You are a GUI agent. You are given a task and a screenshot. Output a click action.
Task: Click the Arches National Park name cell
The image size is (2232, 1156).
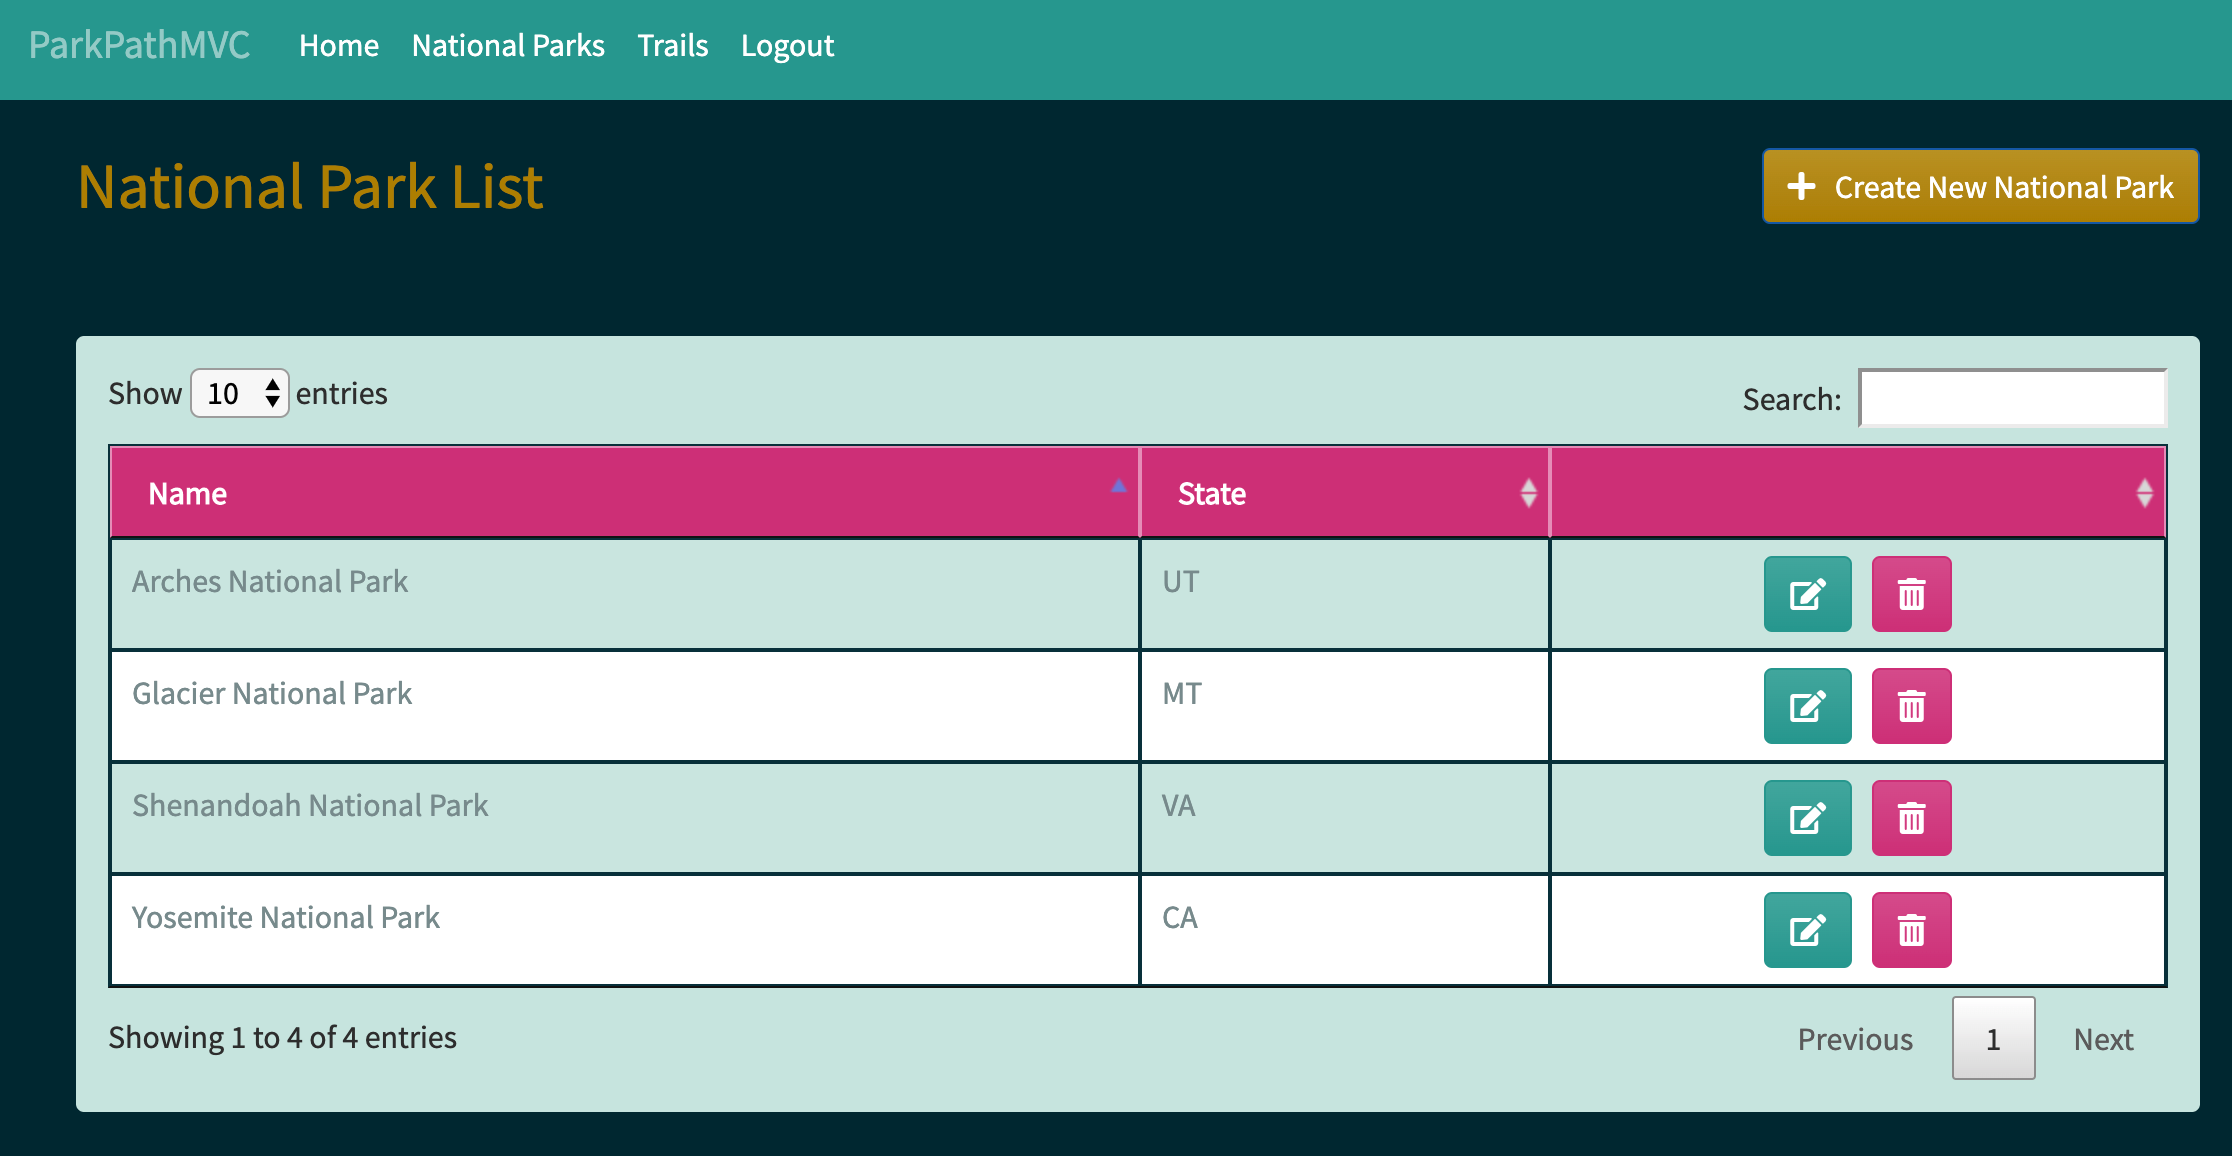pyautogui.click(x=625, y=594)
